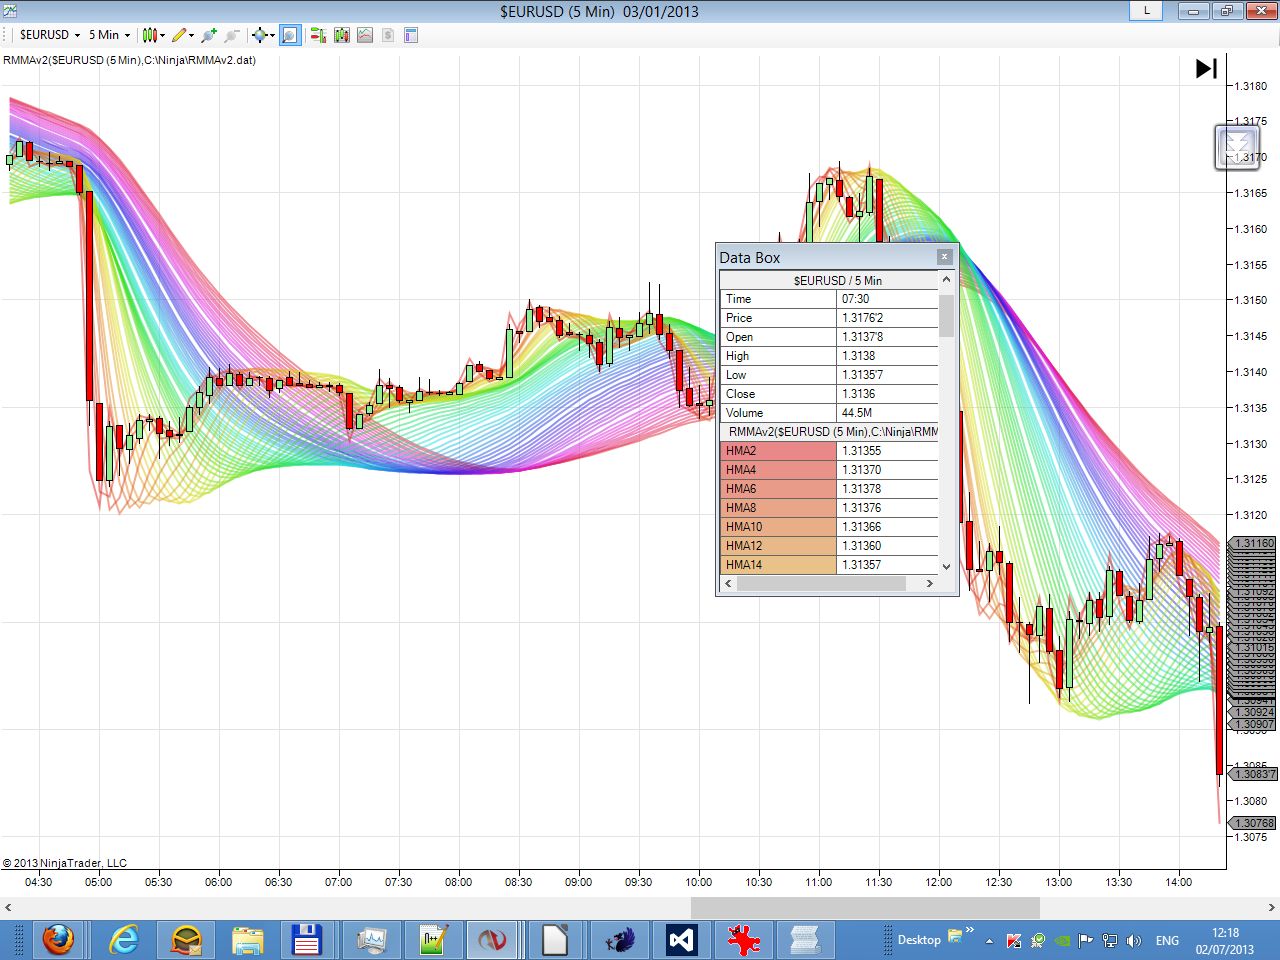Open File Explorer from the taskbar
The height and width of the screenshot is (960, 1280).
[x=247, y=940]
